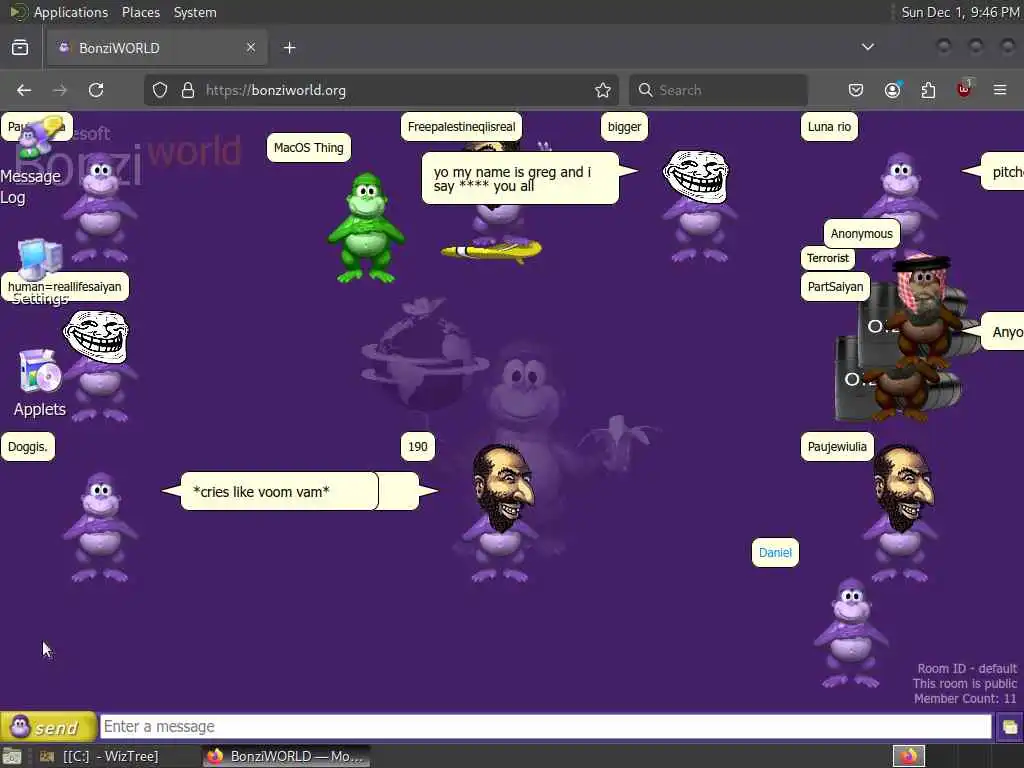Open the Places menu
Image resolution: width=1024 pixels, height=768 pixels.
140,12
